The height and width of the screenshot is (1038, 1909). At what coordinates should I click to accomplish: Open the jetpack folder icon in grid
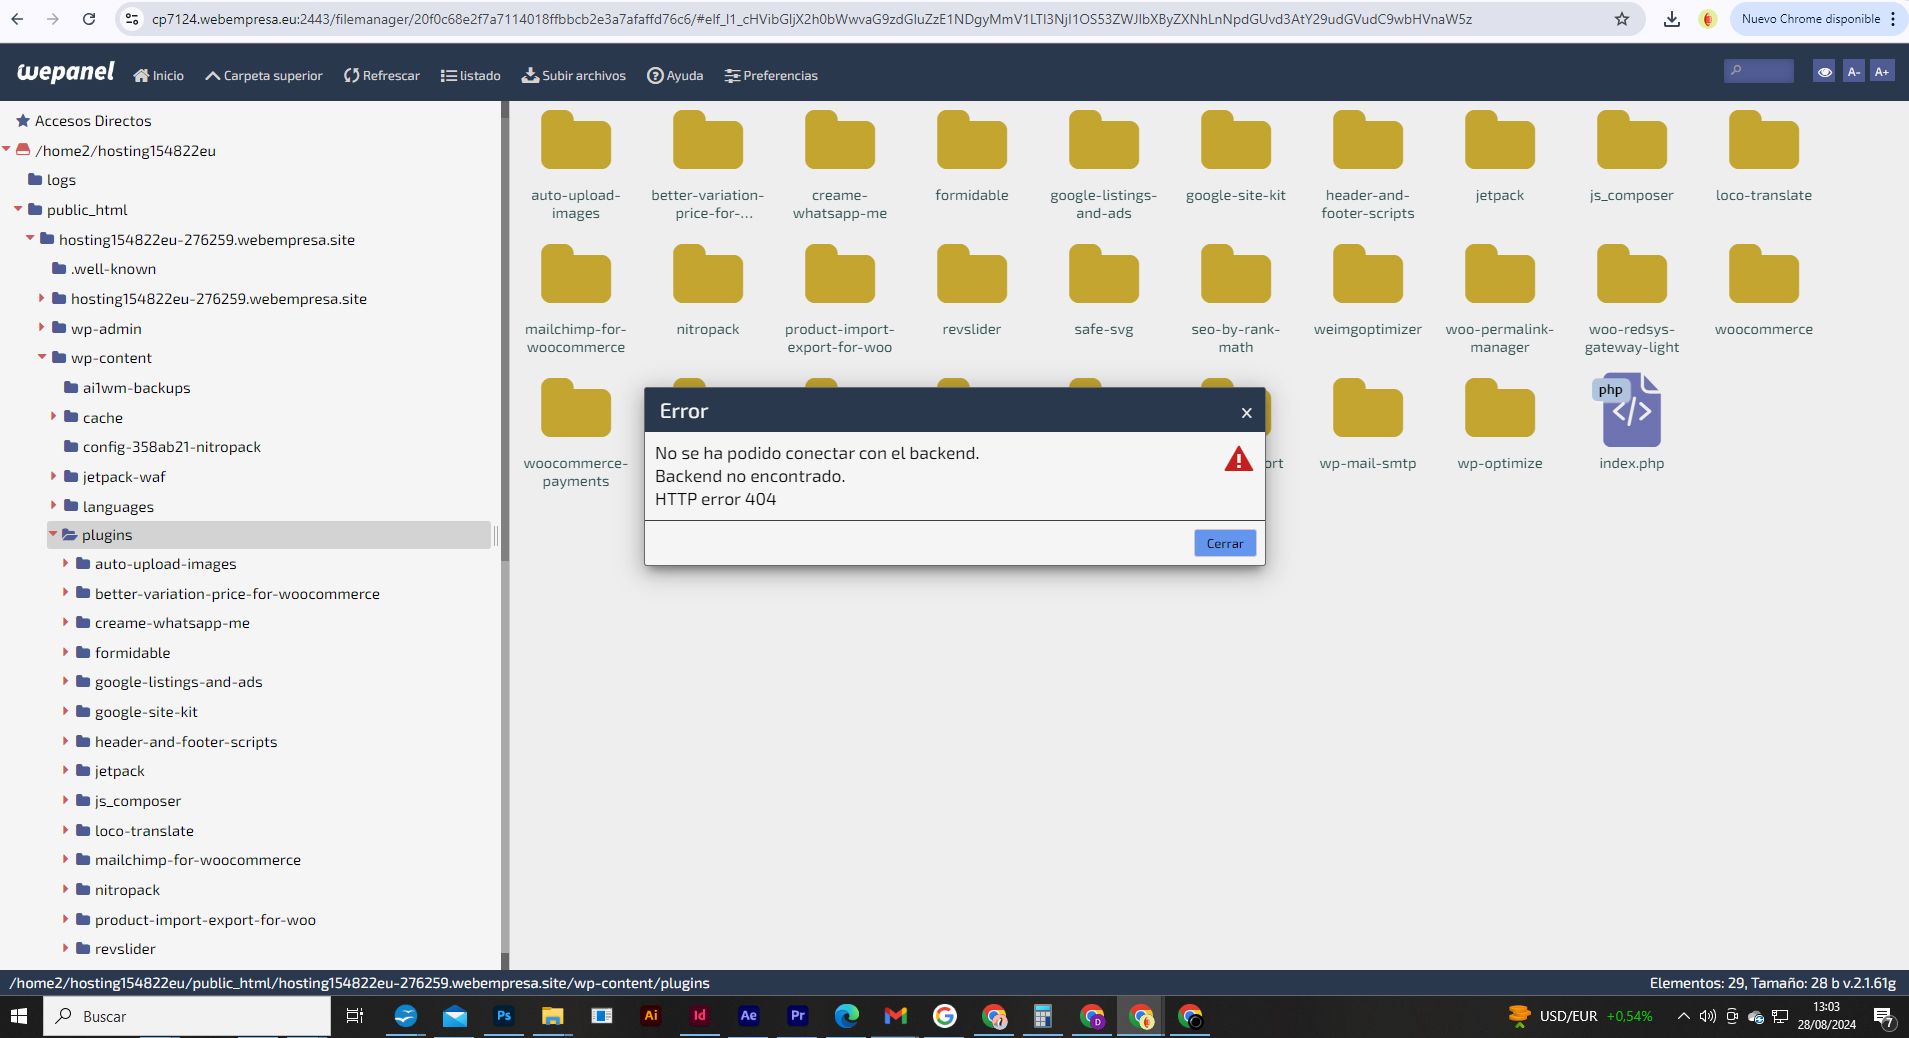pos(1500,140)
